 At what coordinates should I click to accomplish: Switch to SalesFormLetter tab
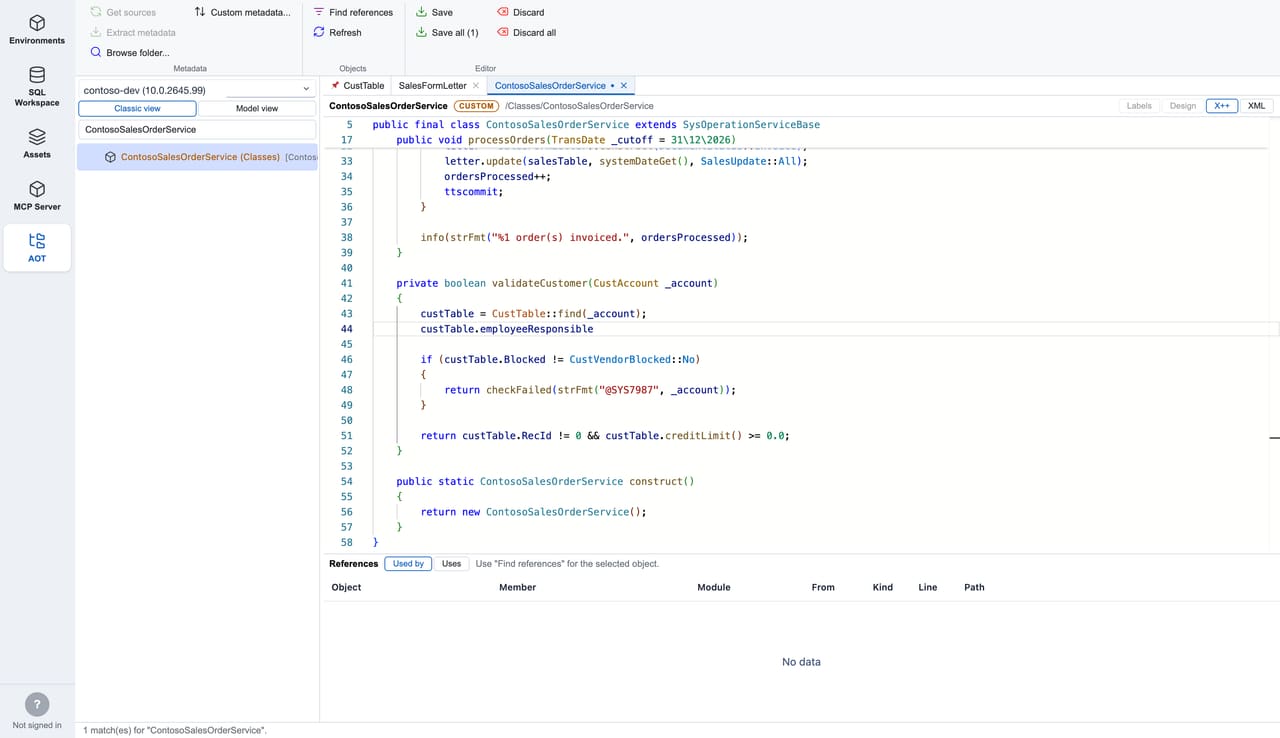coord(432,86)
